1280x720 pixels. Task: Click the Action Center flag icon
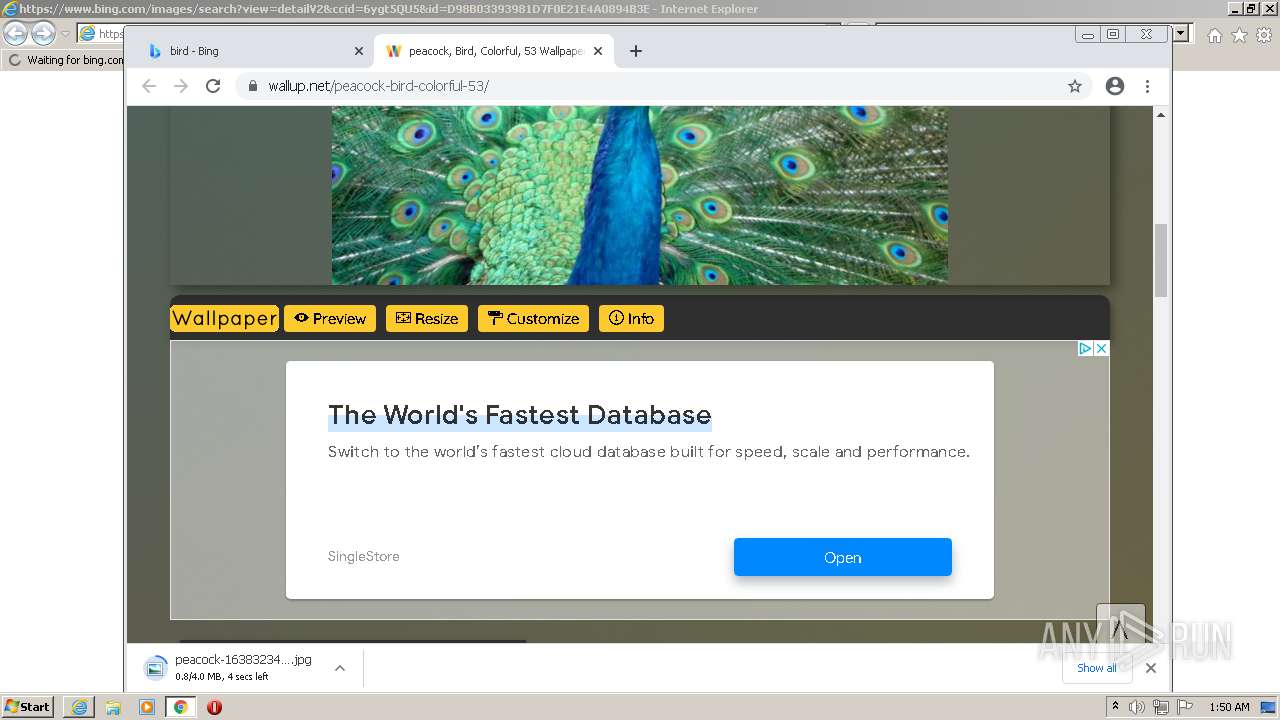point(1183,707)
